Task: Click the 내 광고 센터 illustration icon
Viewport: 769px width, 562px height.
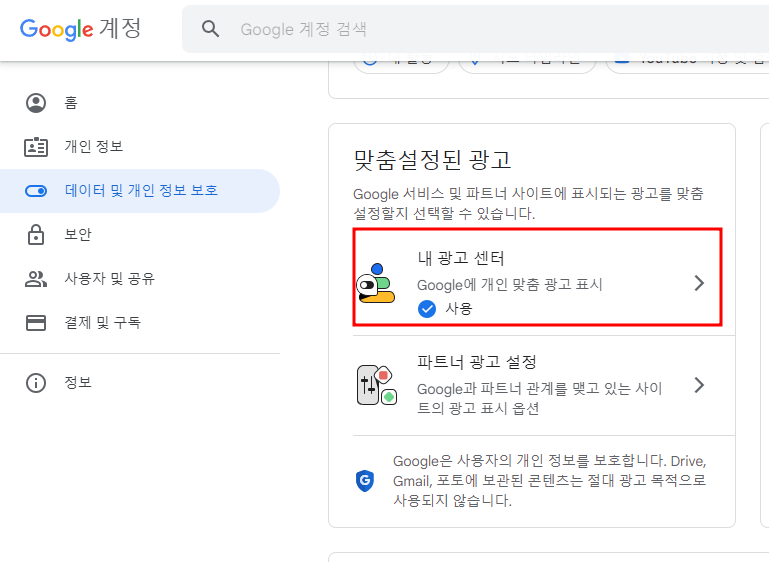Action: 376,283
